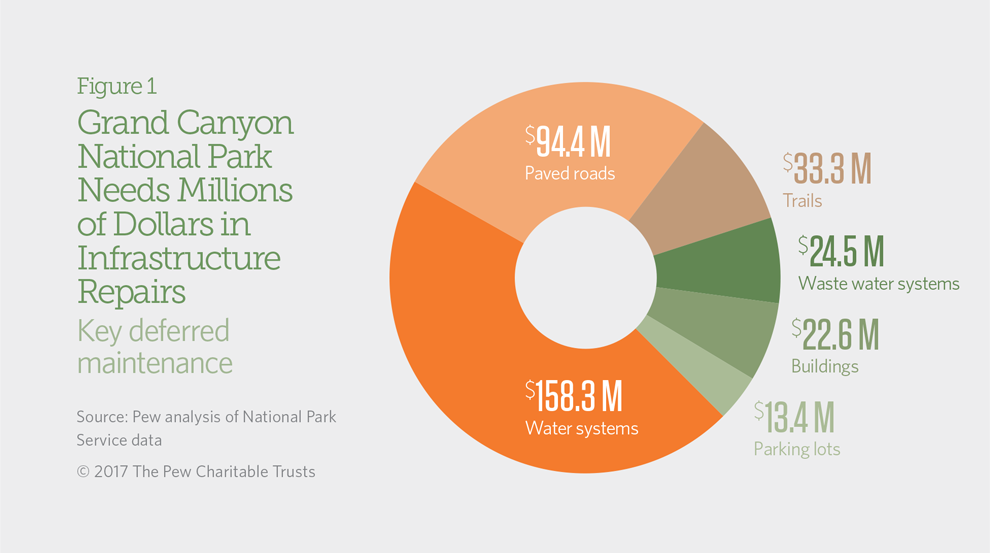990x553 pixels.
Task: Select the $22.6 M amount text
Action: pyautogui.click(x=835, y=335)
